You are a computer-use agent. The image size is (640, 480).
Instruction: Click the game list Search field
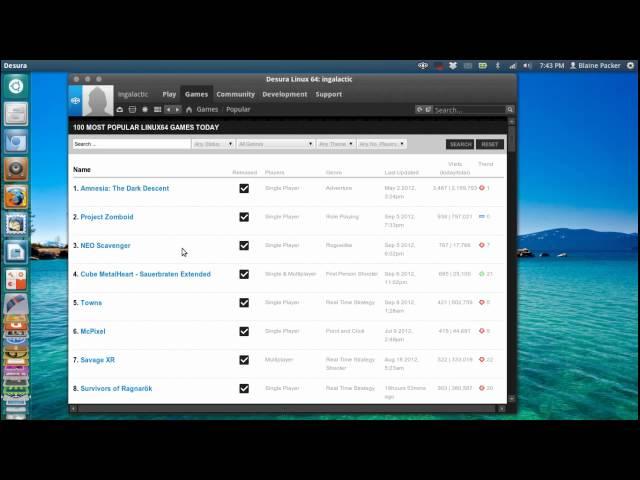click(x=131, y=144)
